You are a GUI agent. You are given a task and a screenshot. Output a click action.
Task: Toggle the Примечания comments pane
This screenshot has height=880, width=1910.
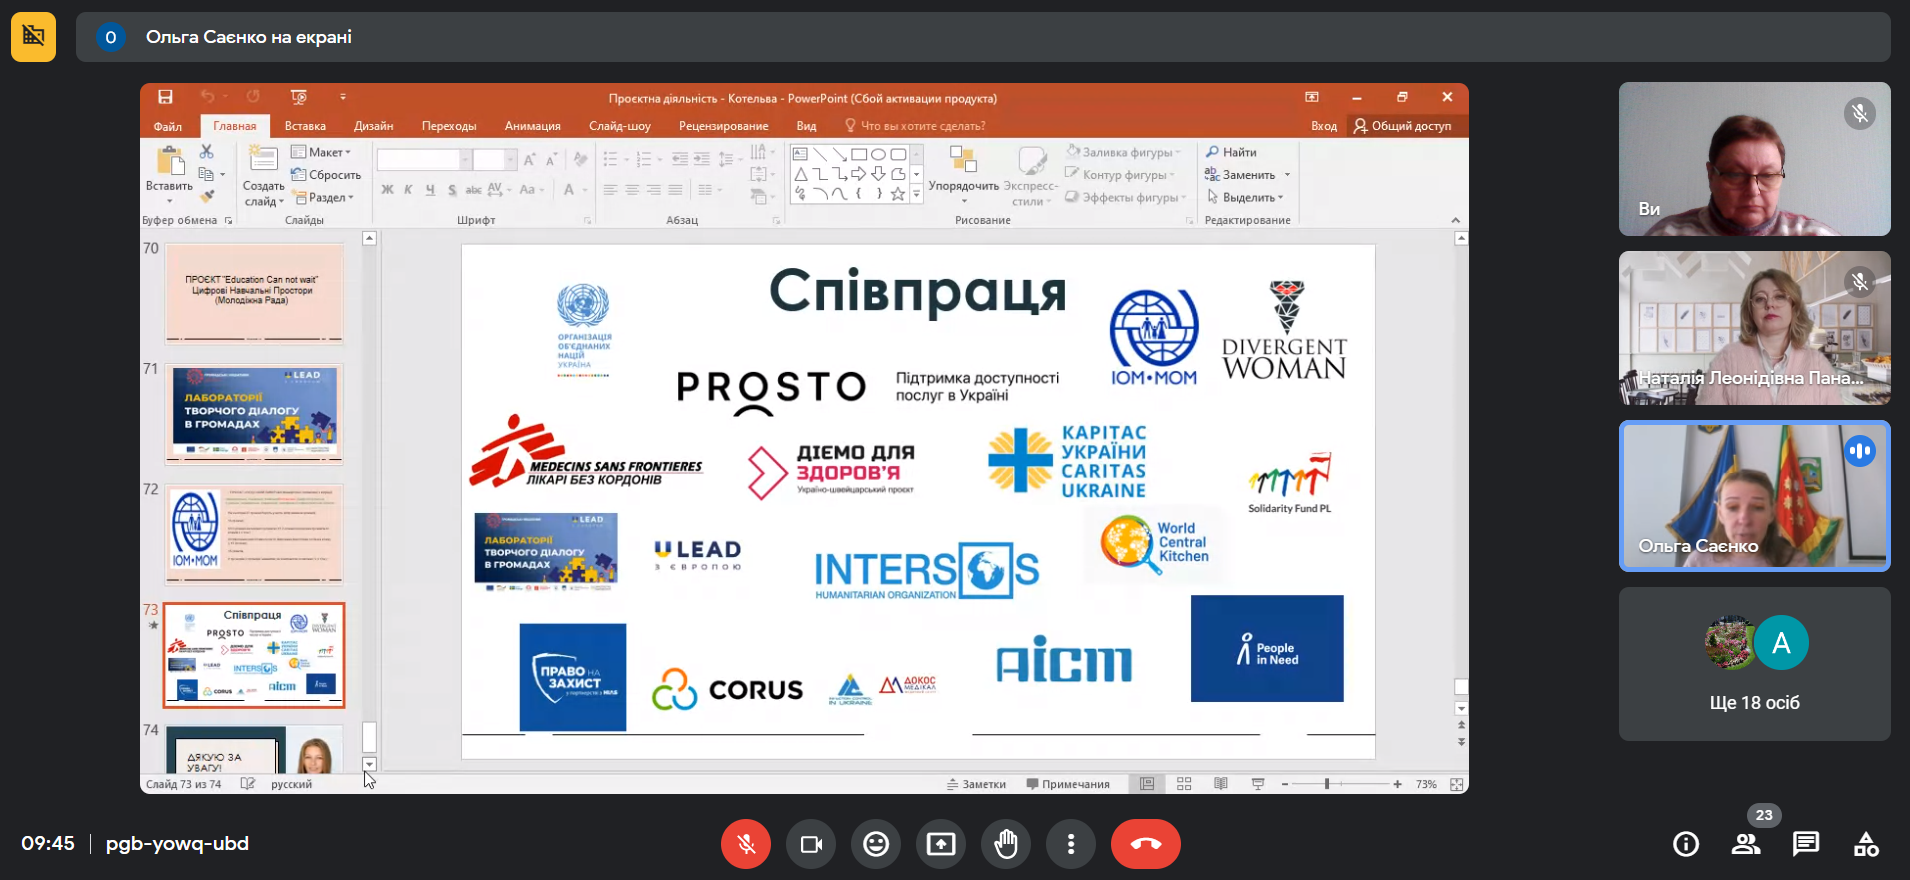pos(1068,784)
